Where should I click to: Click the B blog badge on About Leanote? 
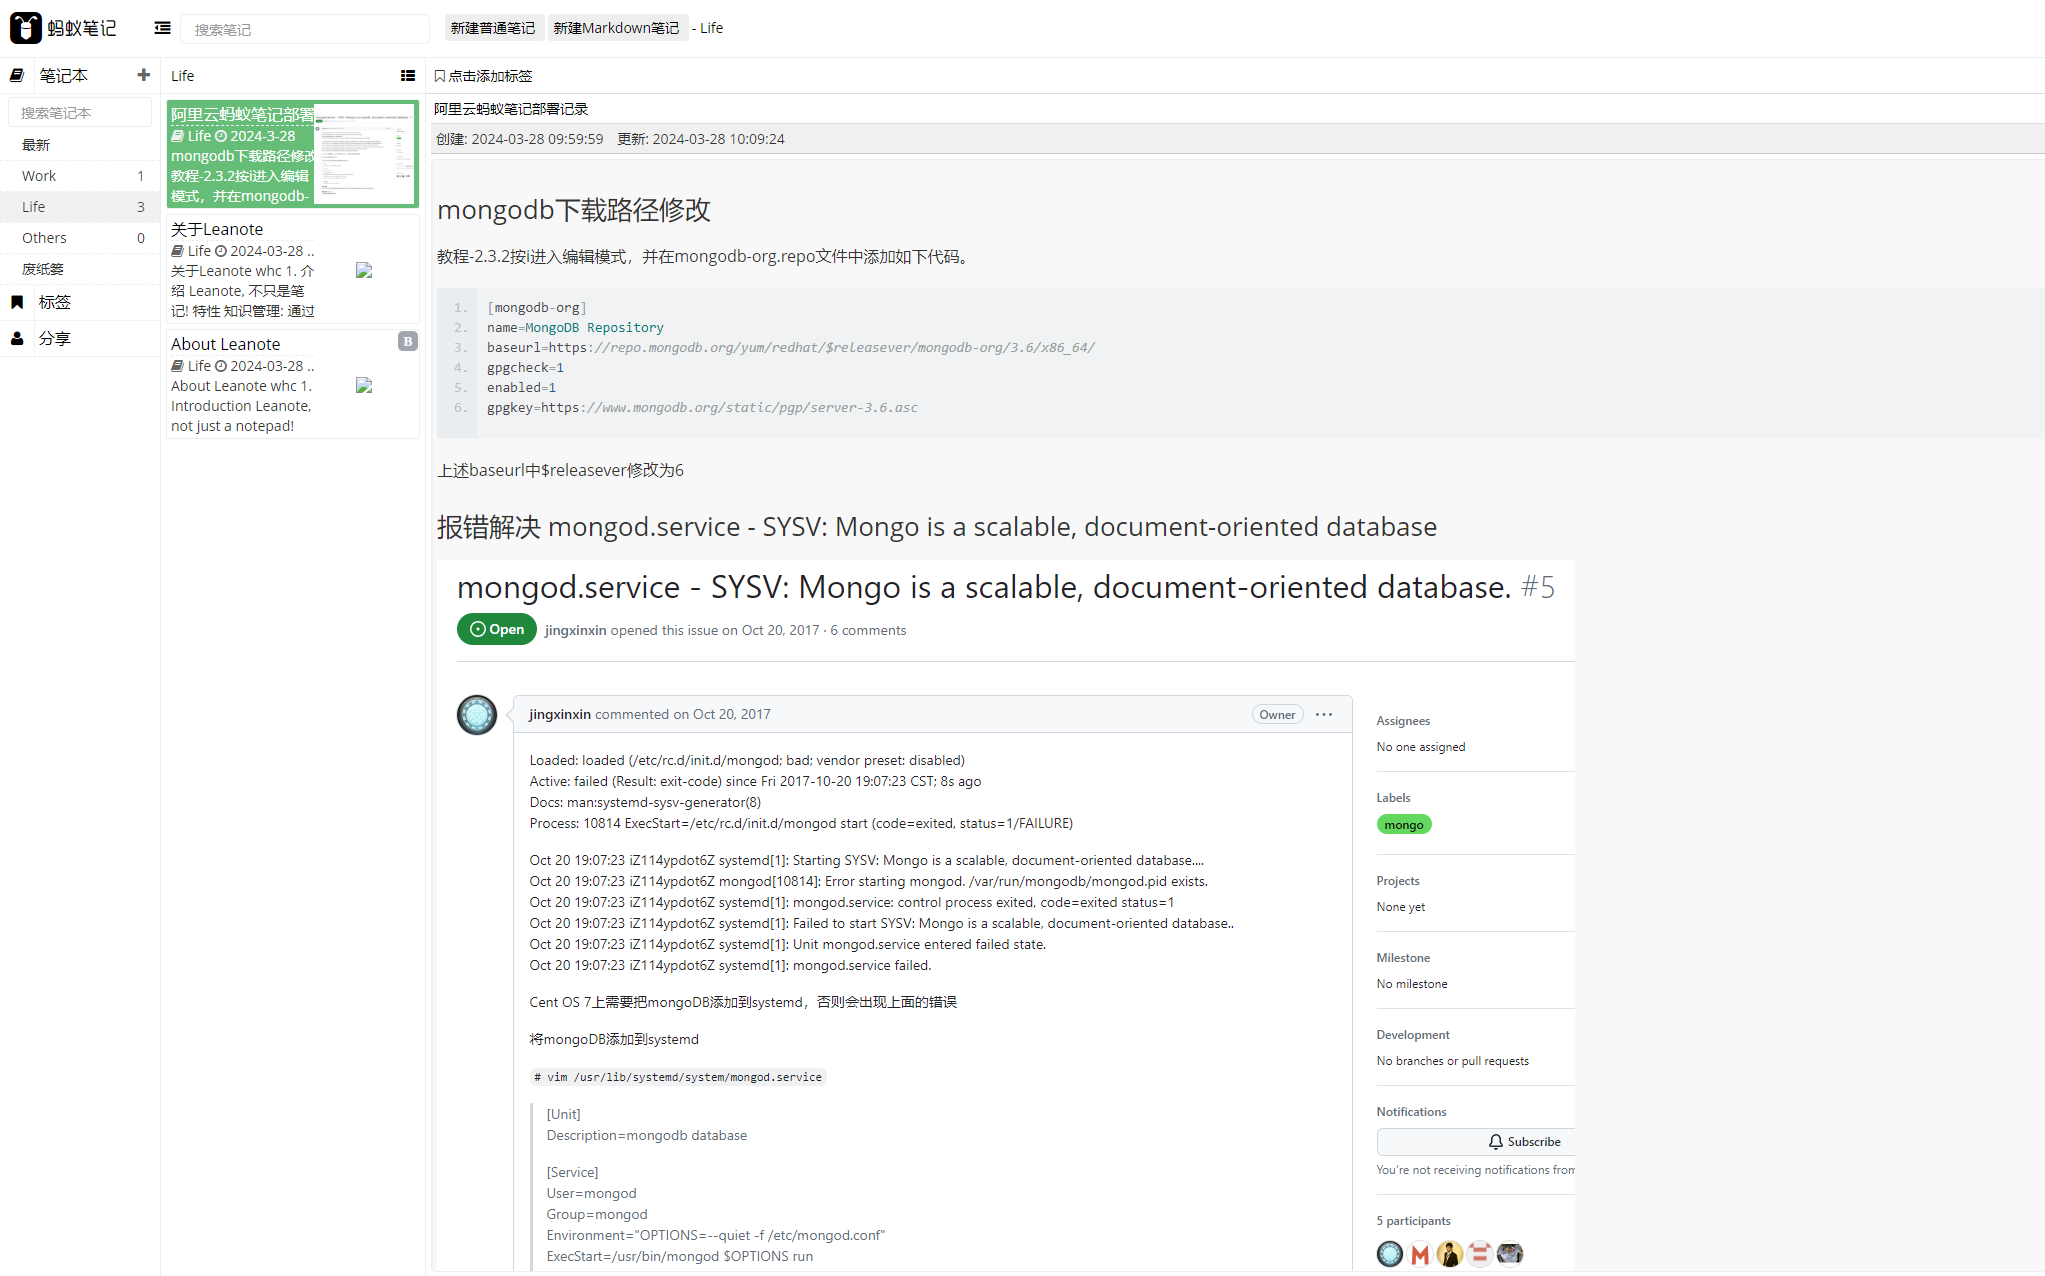(x=408, y=341)
